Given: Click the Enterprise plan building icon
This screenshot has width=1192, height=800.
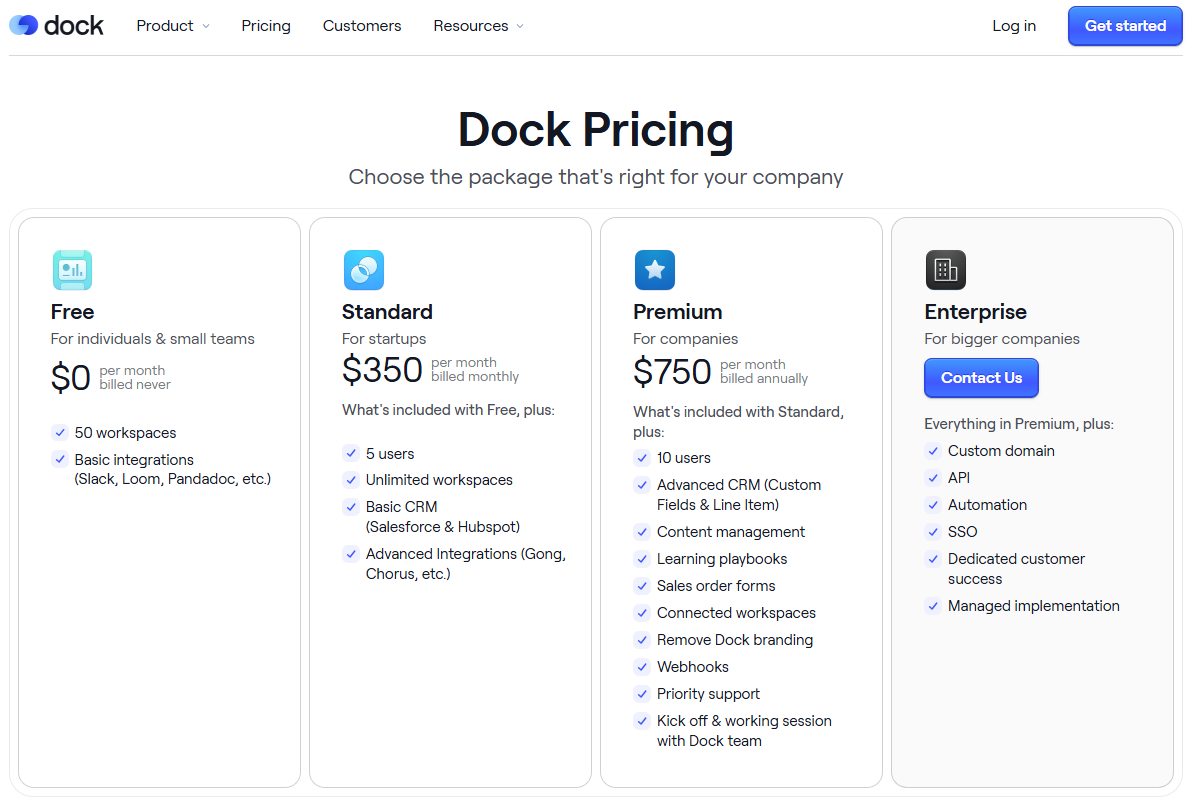Looking at the screenshot, I should click(945, 270).
